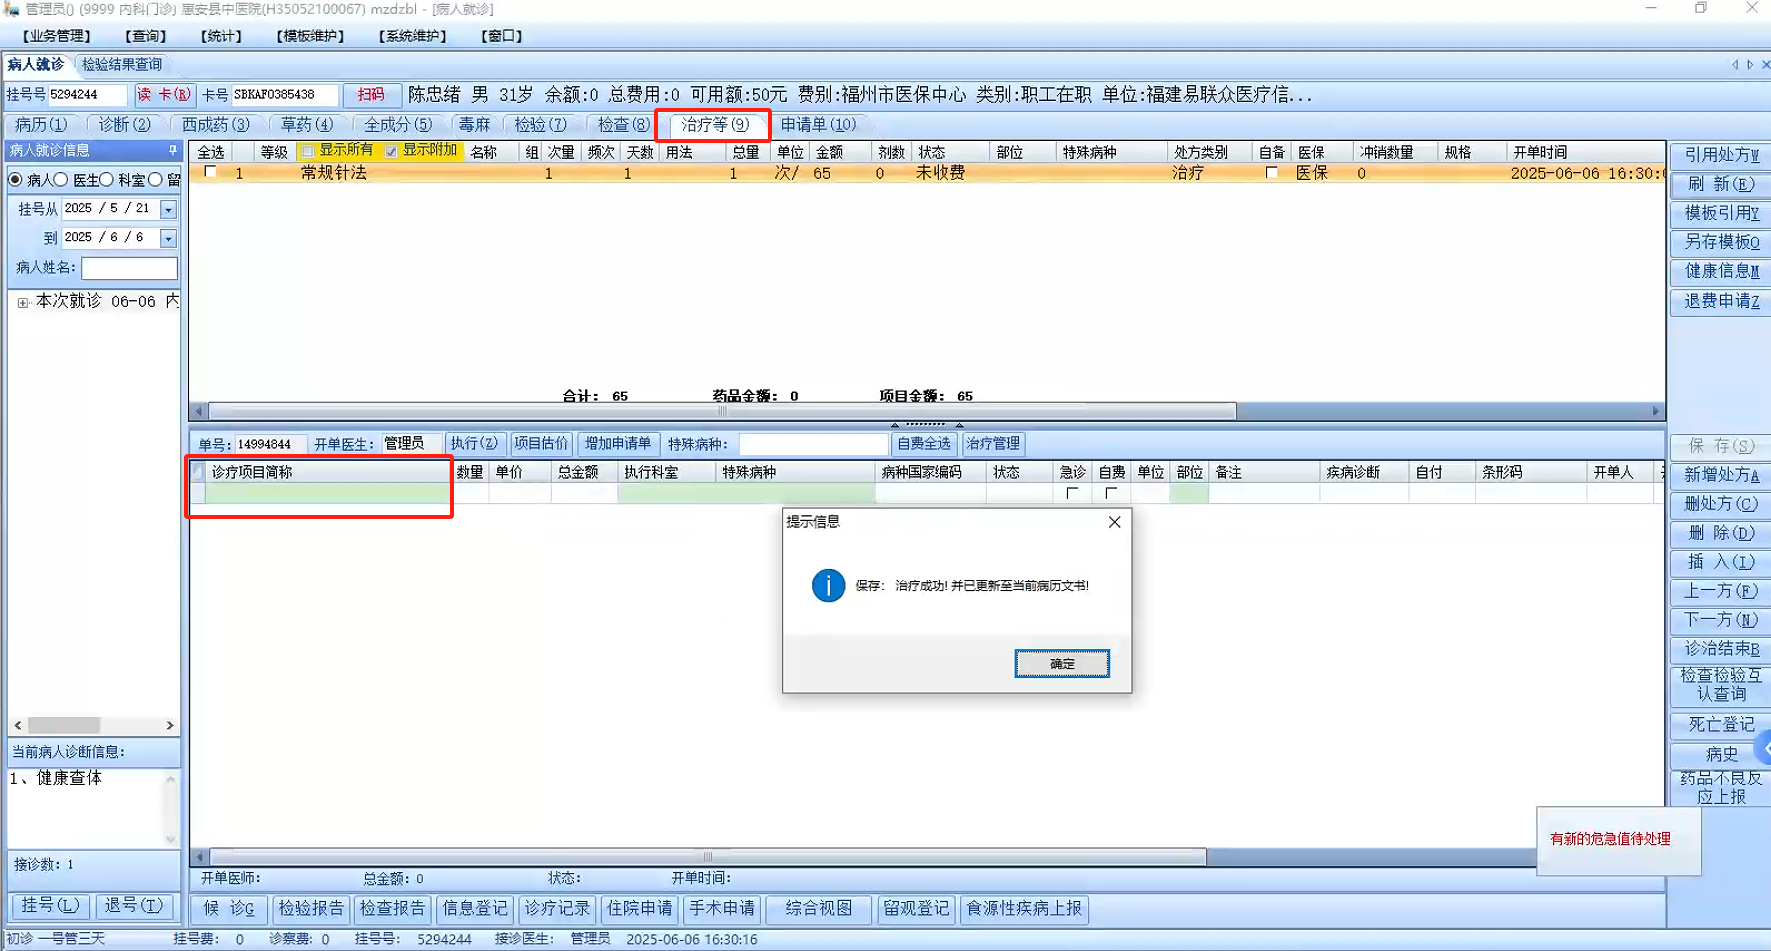Screen dimensions: 1771x951
Task: Click 引用处方 on the right panel
Action: pyautogui.click(x=1720, y=155)
